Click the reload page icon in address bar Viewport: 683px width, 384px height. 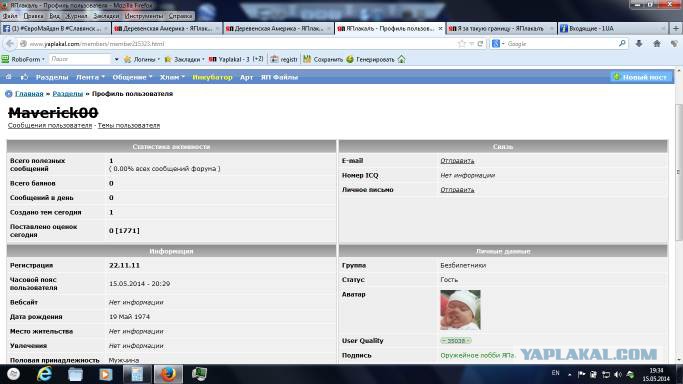pos(480,44)
